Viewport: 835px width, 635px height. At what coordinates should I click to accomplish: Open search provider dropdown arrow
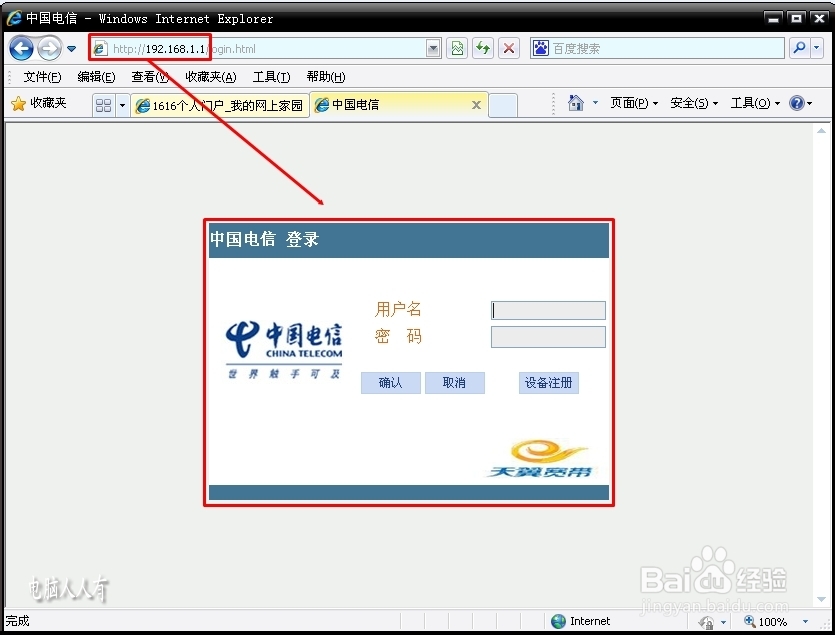817,48
